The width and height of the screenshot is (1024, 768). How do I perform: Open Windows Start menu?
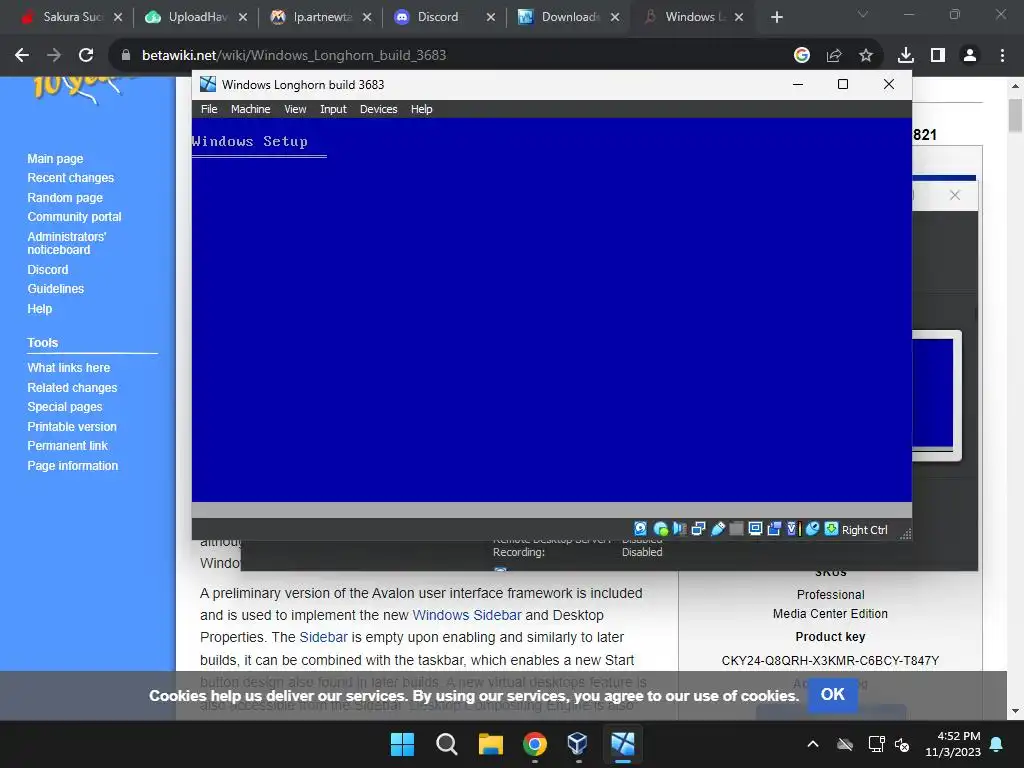click(x=402, y=744)
